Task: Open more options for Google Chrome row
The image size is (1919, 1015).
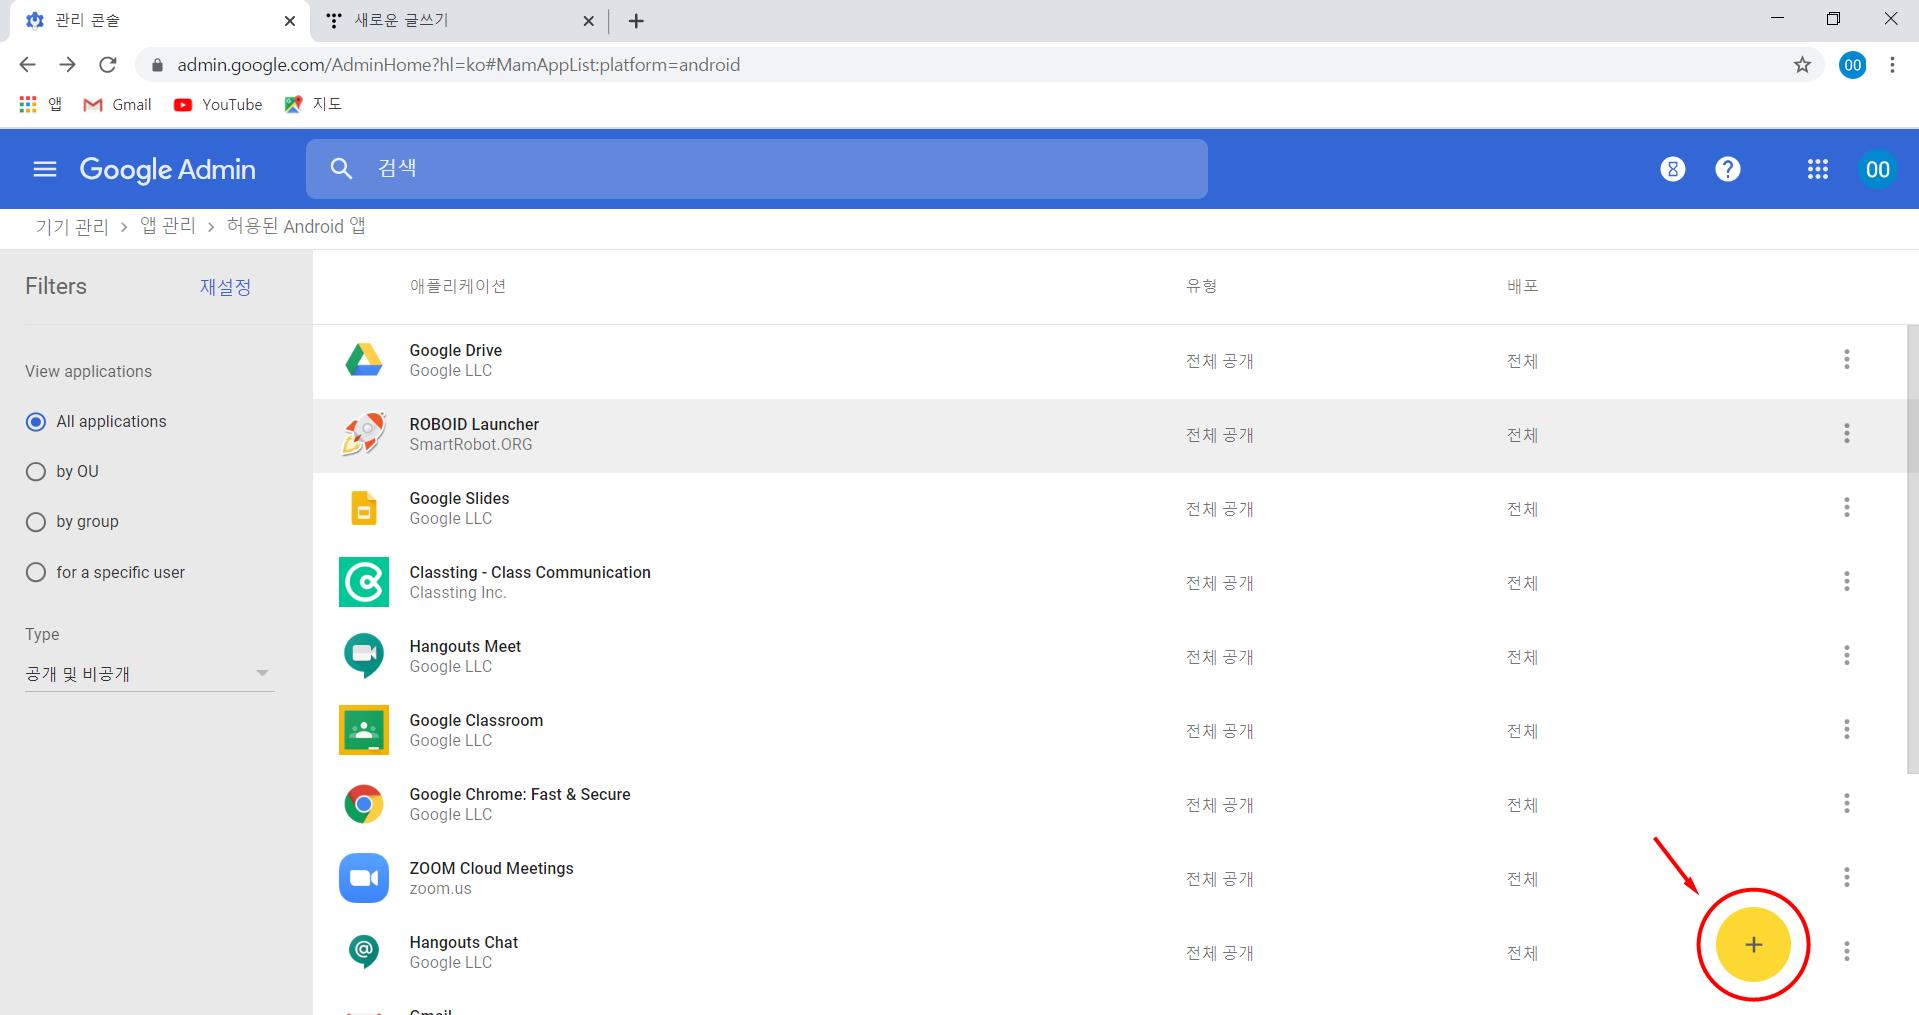Action: [1846, 803]
